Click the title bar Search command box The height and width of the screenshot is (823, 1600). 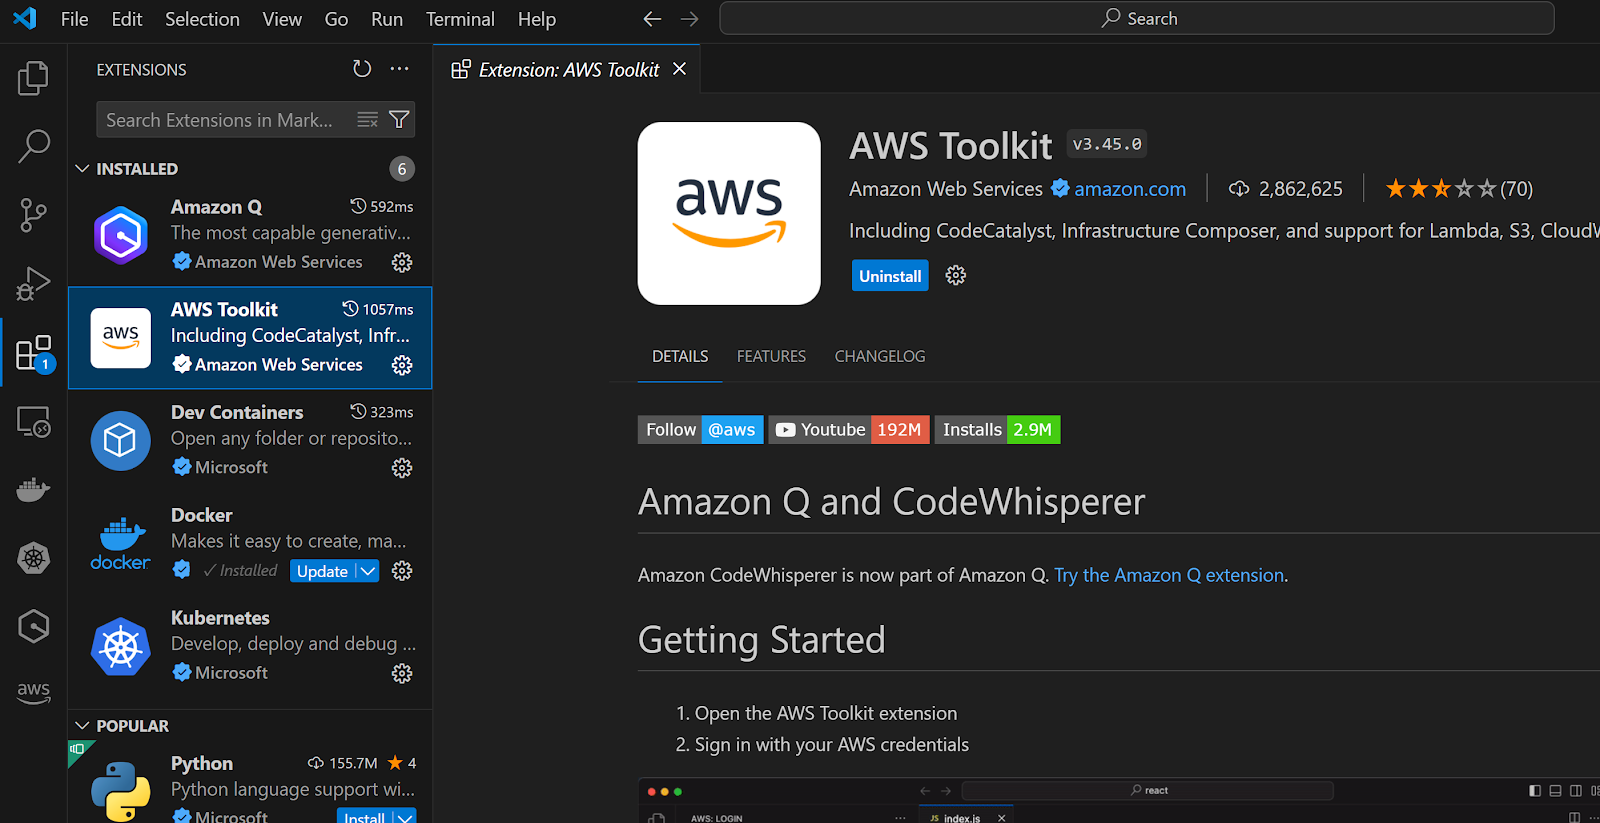click(x=1137, y=18)
